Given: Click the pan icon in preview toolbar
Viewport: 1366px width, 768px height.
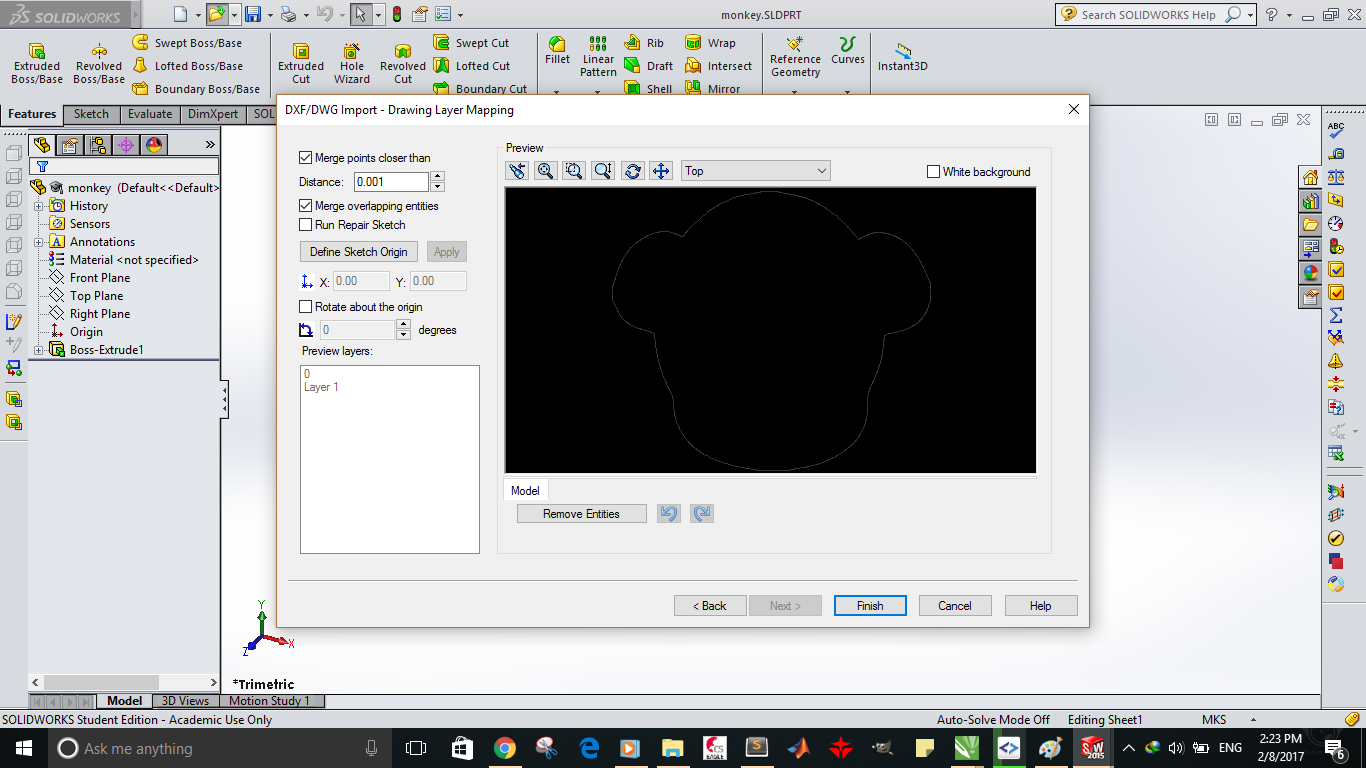Looking at the screenshot, I should (x=661, y=171).
